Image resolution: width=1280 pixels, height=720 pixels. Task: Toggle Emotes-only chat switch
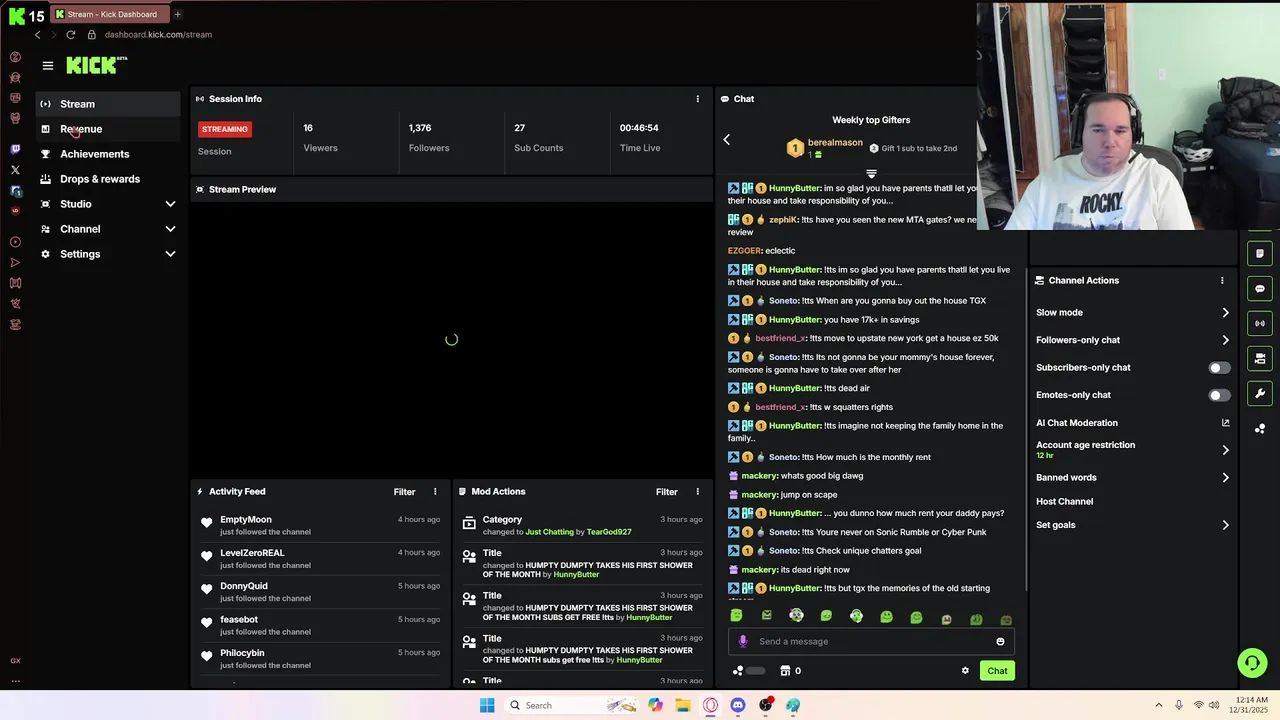coord(1219,395)
